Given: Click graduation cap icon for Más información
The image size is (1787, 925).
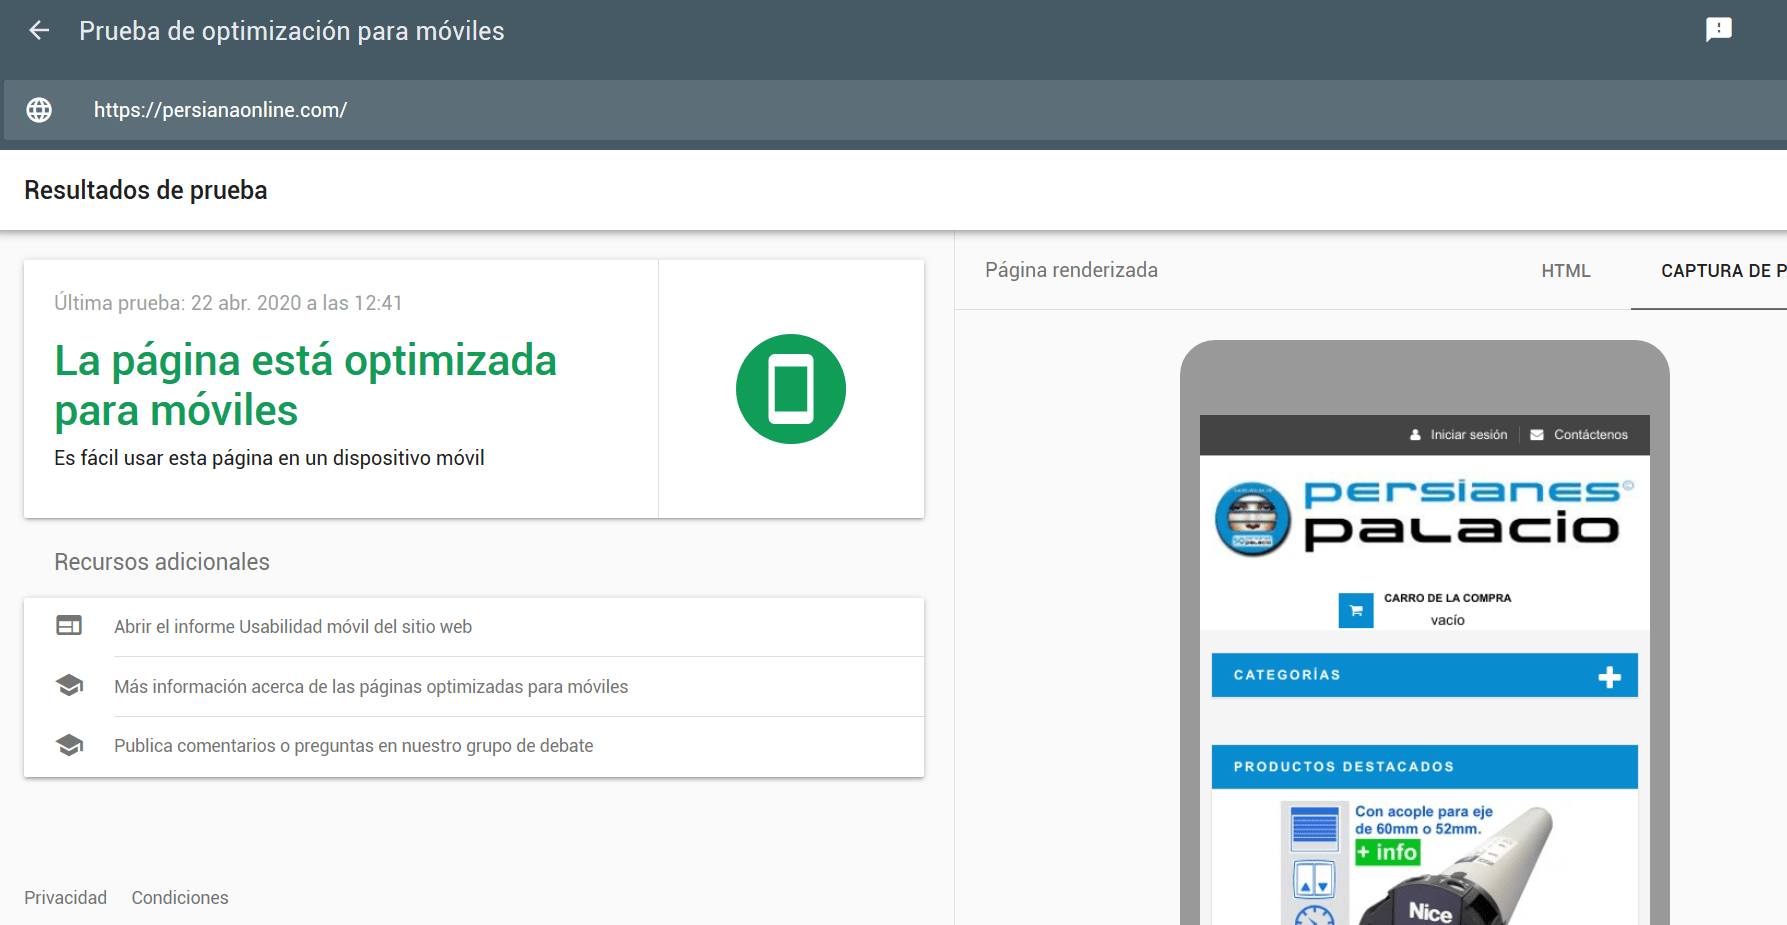Looking at the screenshot, I should point(69,686).
